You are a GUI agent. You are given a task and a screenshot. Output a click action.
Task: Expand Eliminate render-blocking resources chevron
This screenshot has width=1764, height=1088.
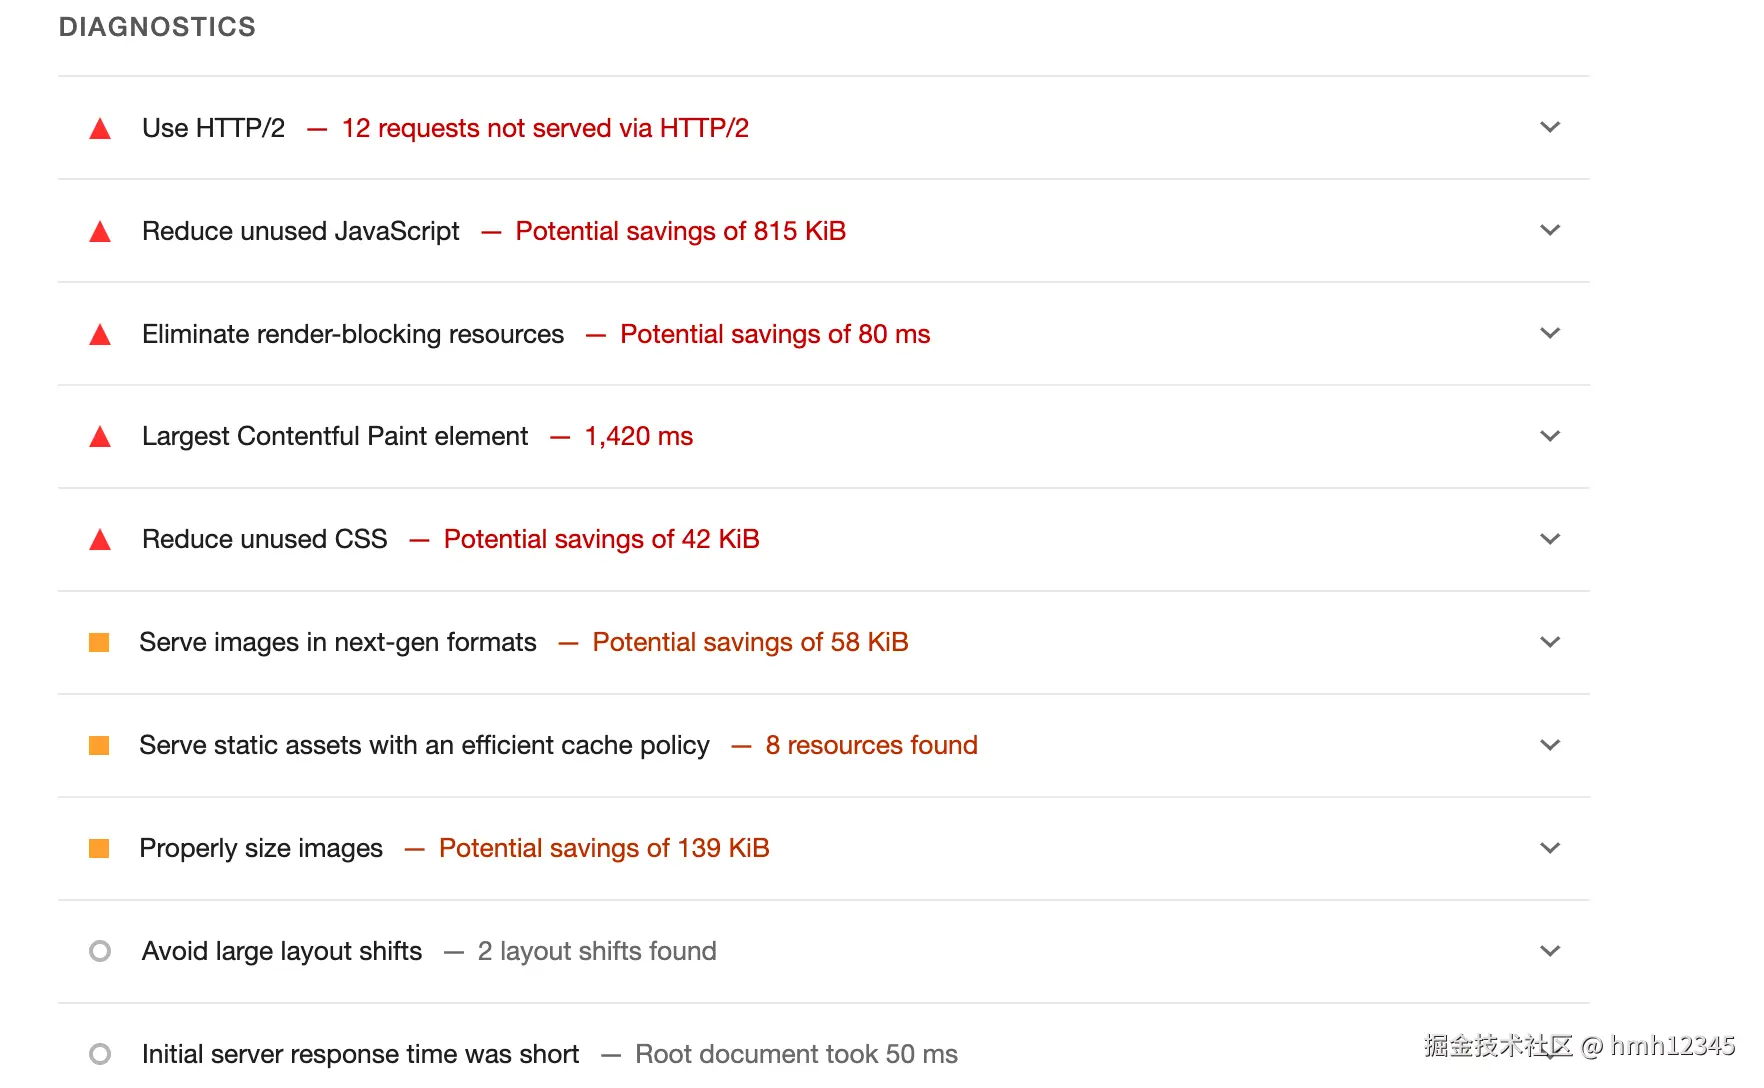tap(1550, 333)
